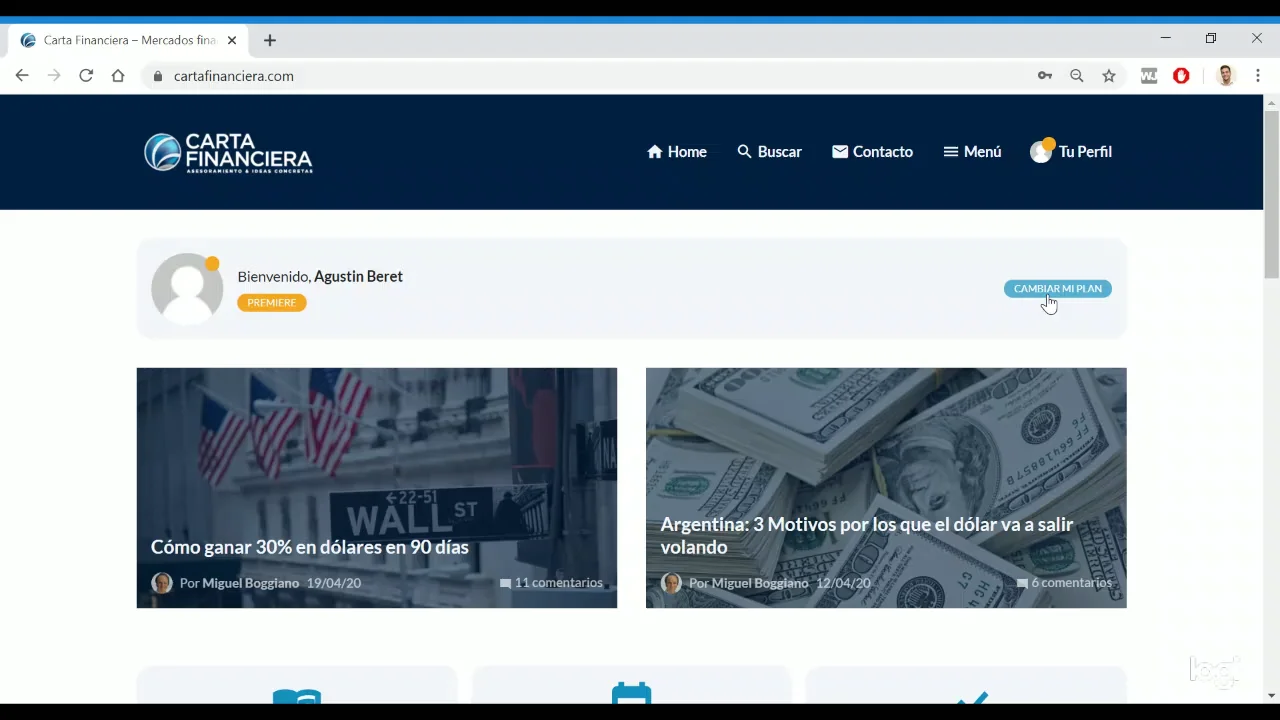Open the Menú hamburger item
The height and width of the screenshot is (720, 1280).
pyautogui.click(x=972, y=152)
